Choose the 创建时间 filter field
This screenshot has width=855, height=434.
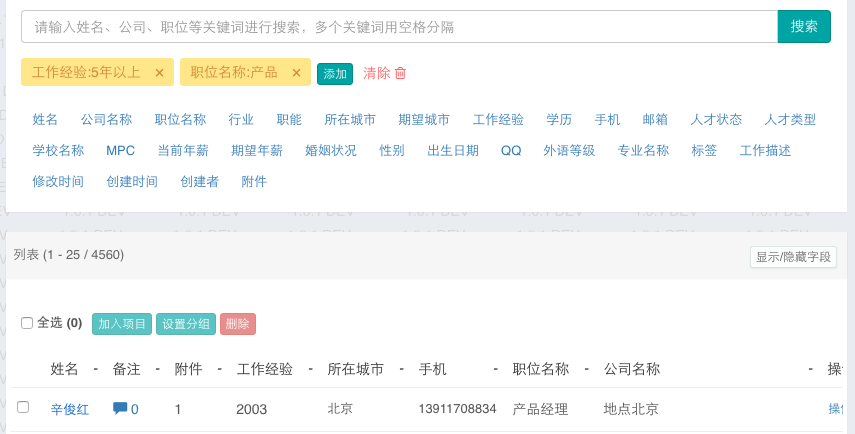(132, 182)
